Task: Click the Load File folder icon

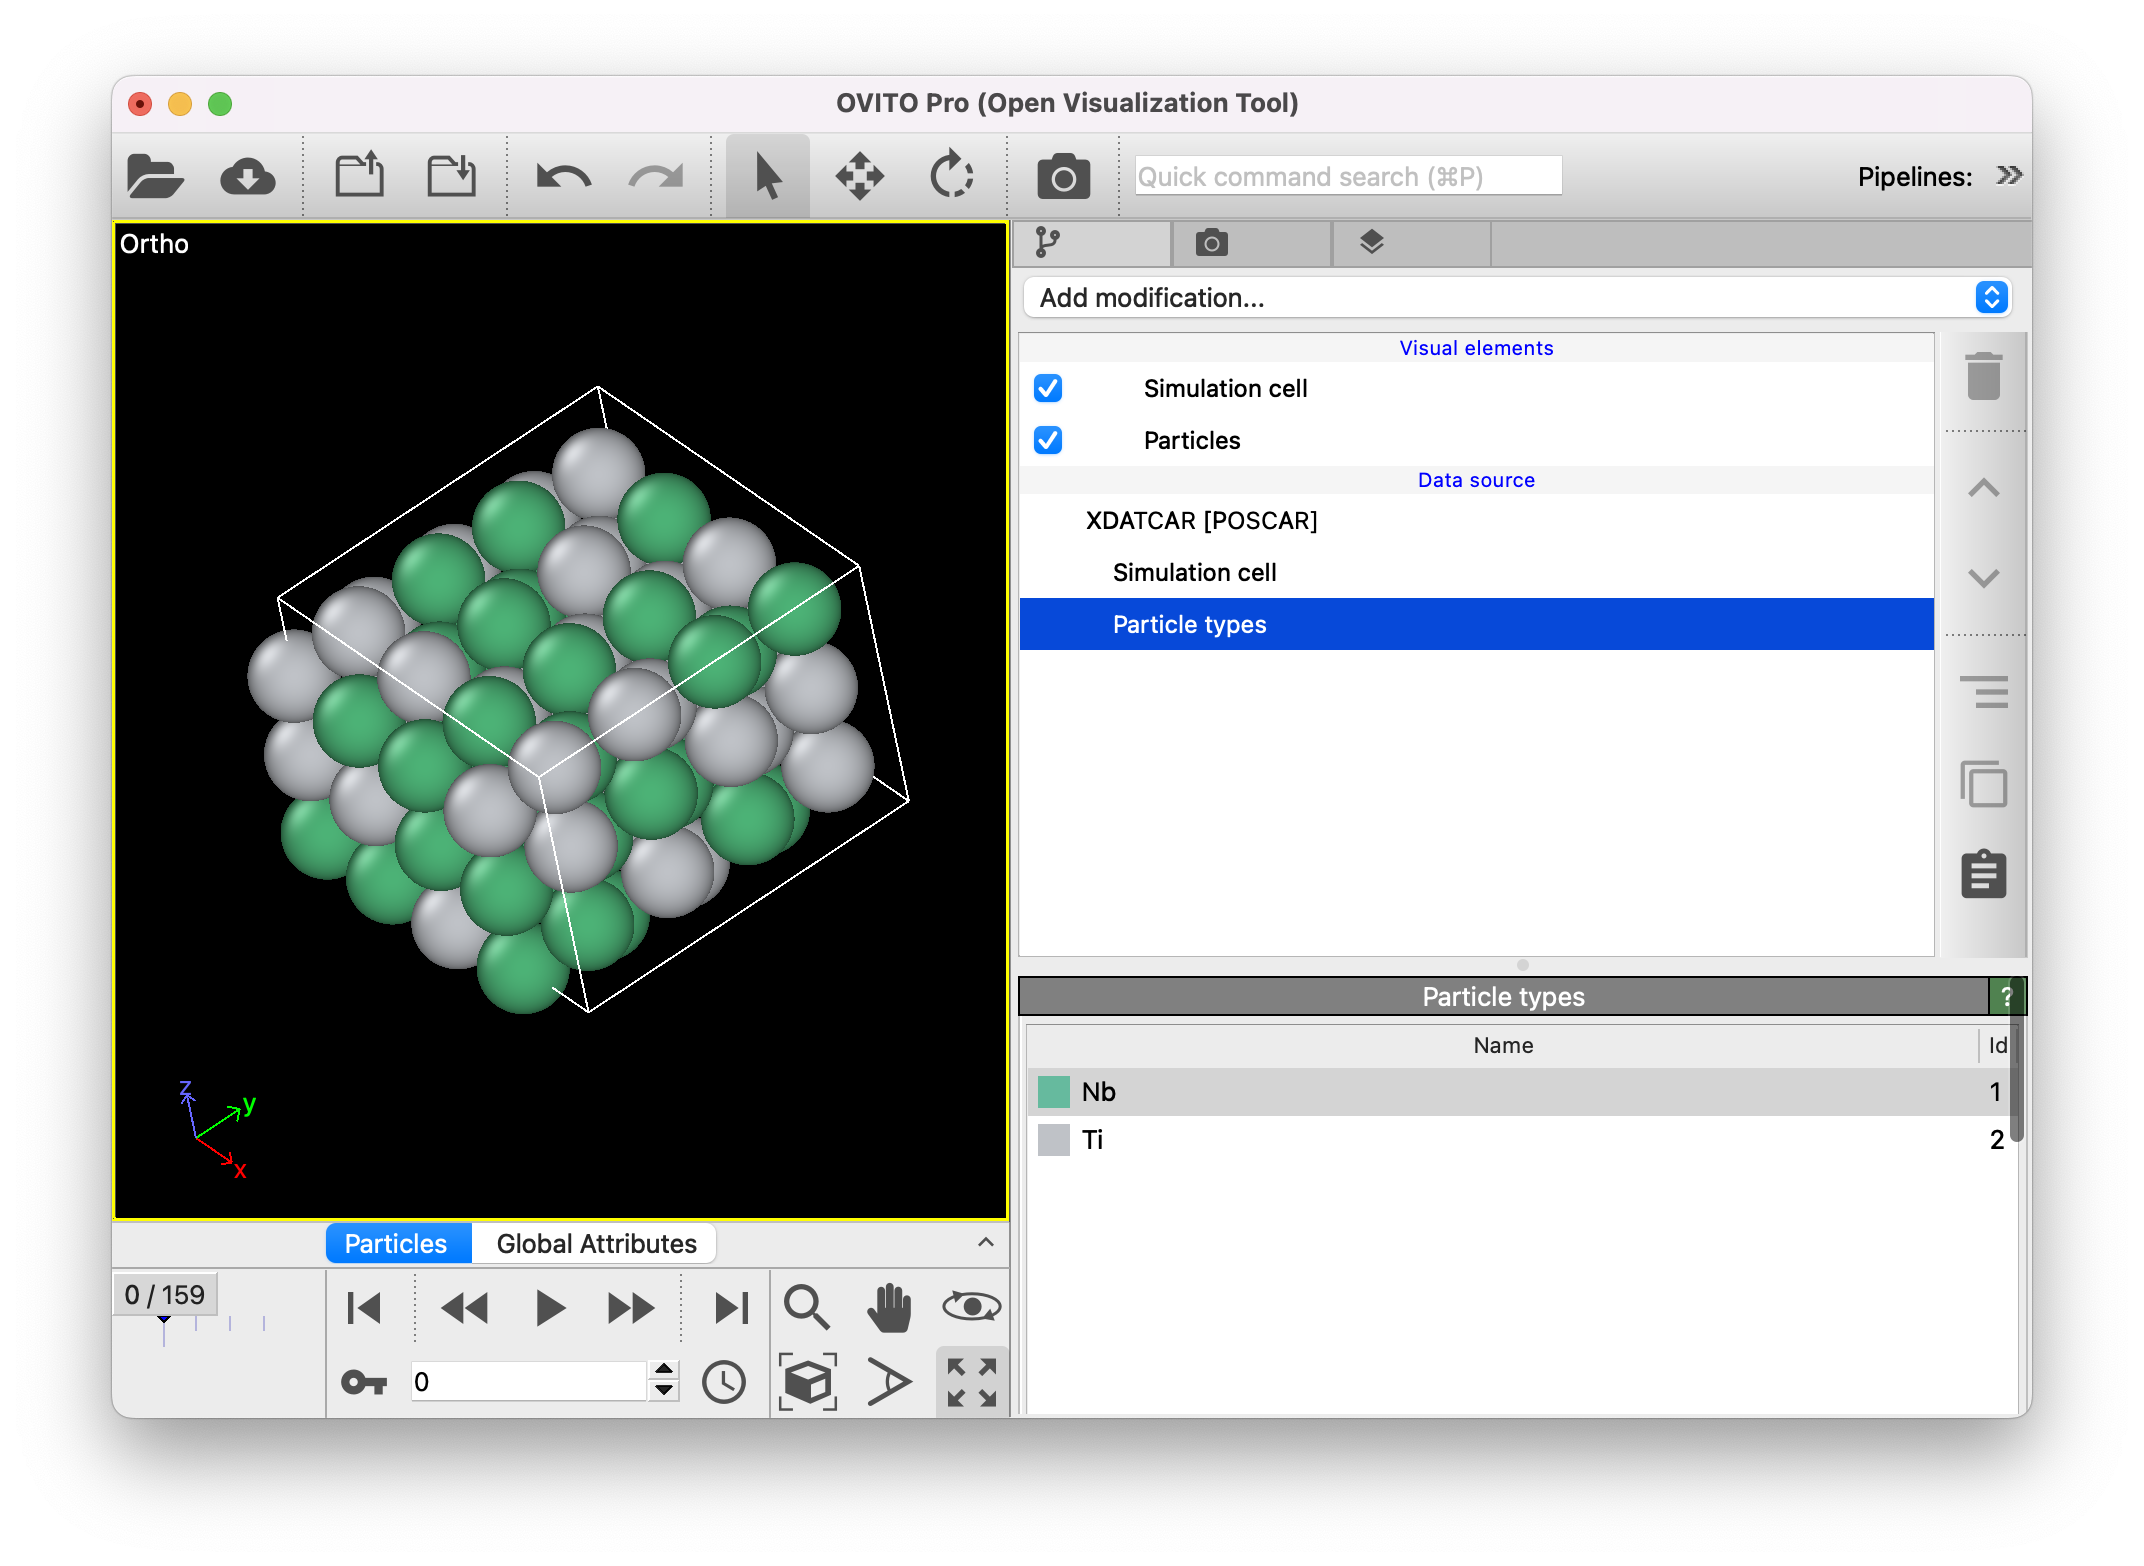Action: coord(155,177)
